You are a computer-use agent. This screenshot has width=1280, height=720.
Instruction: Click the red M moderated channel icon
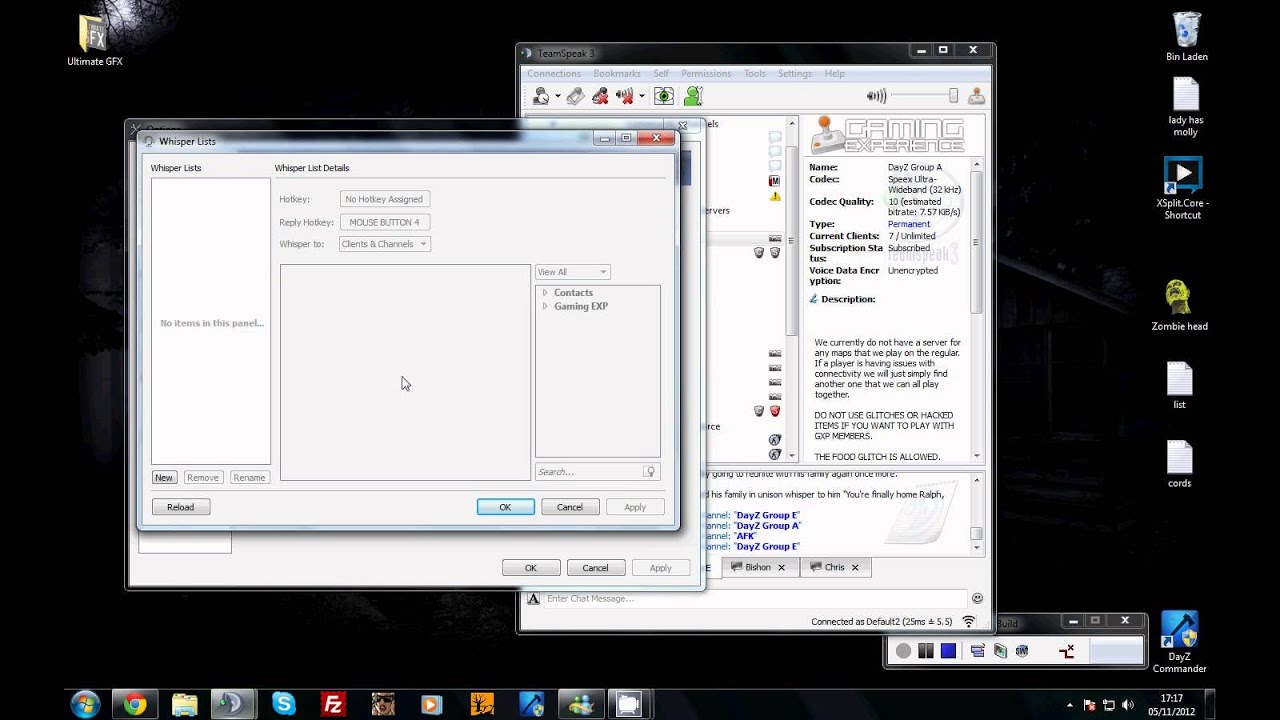(774, 181)
